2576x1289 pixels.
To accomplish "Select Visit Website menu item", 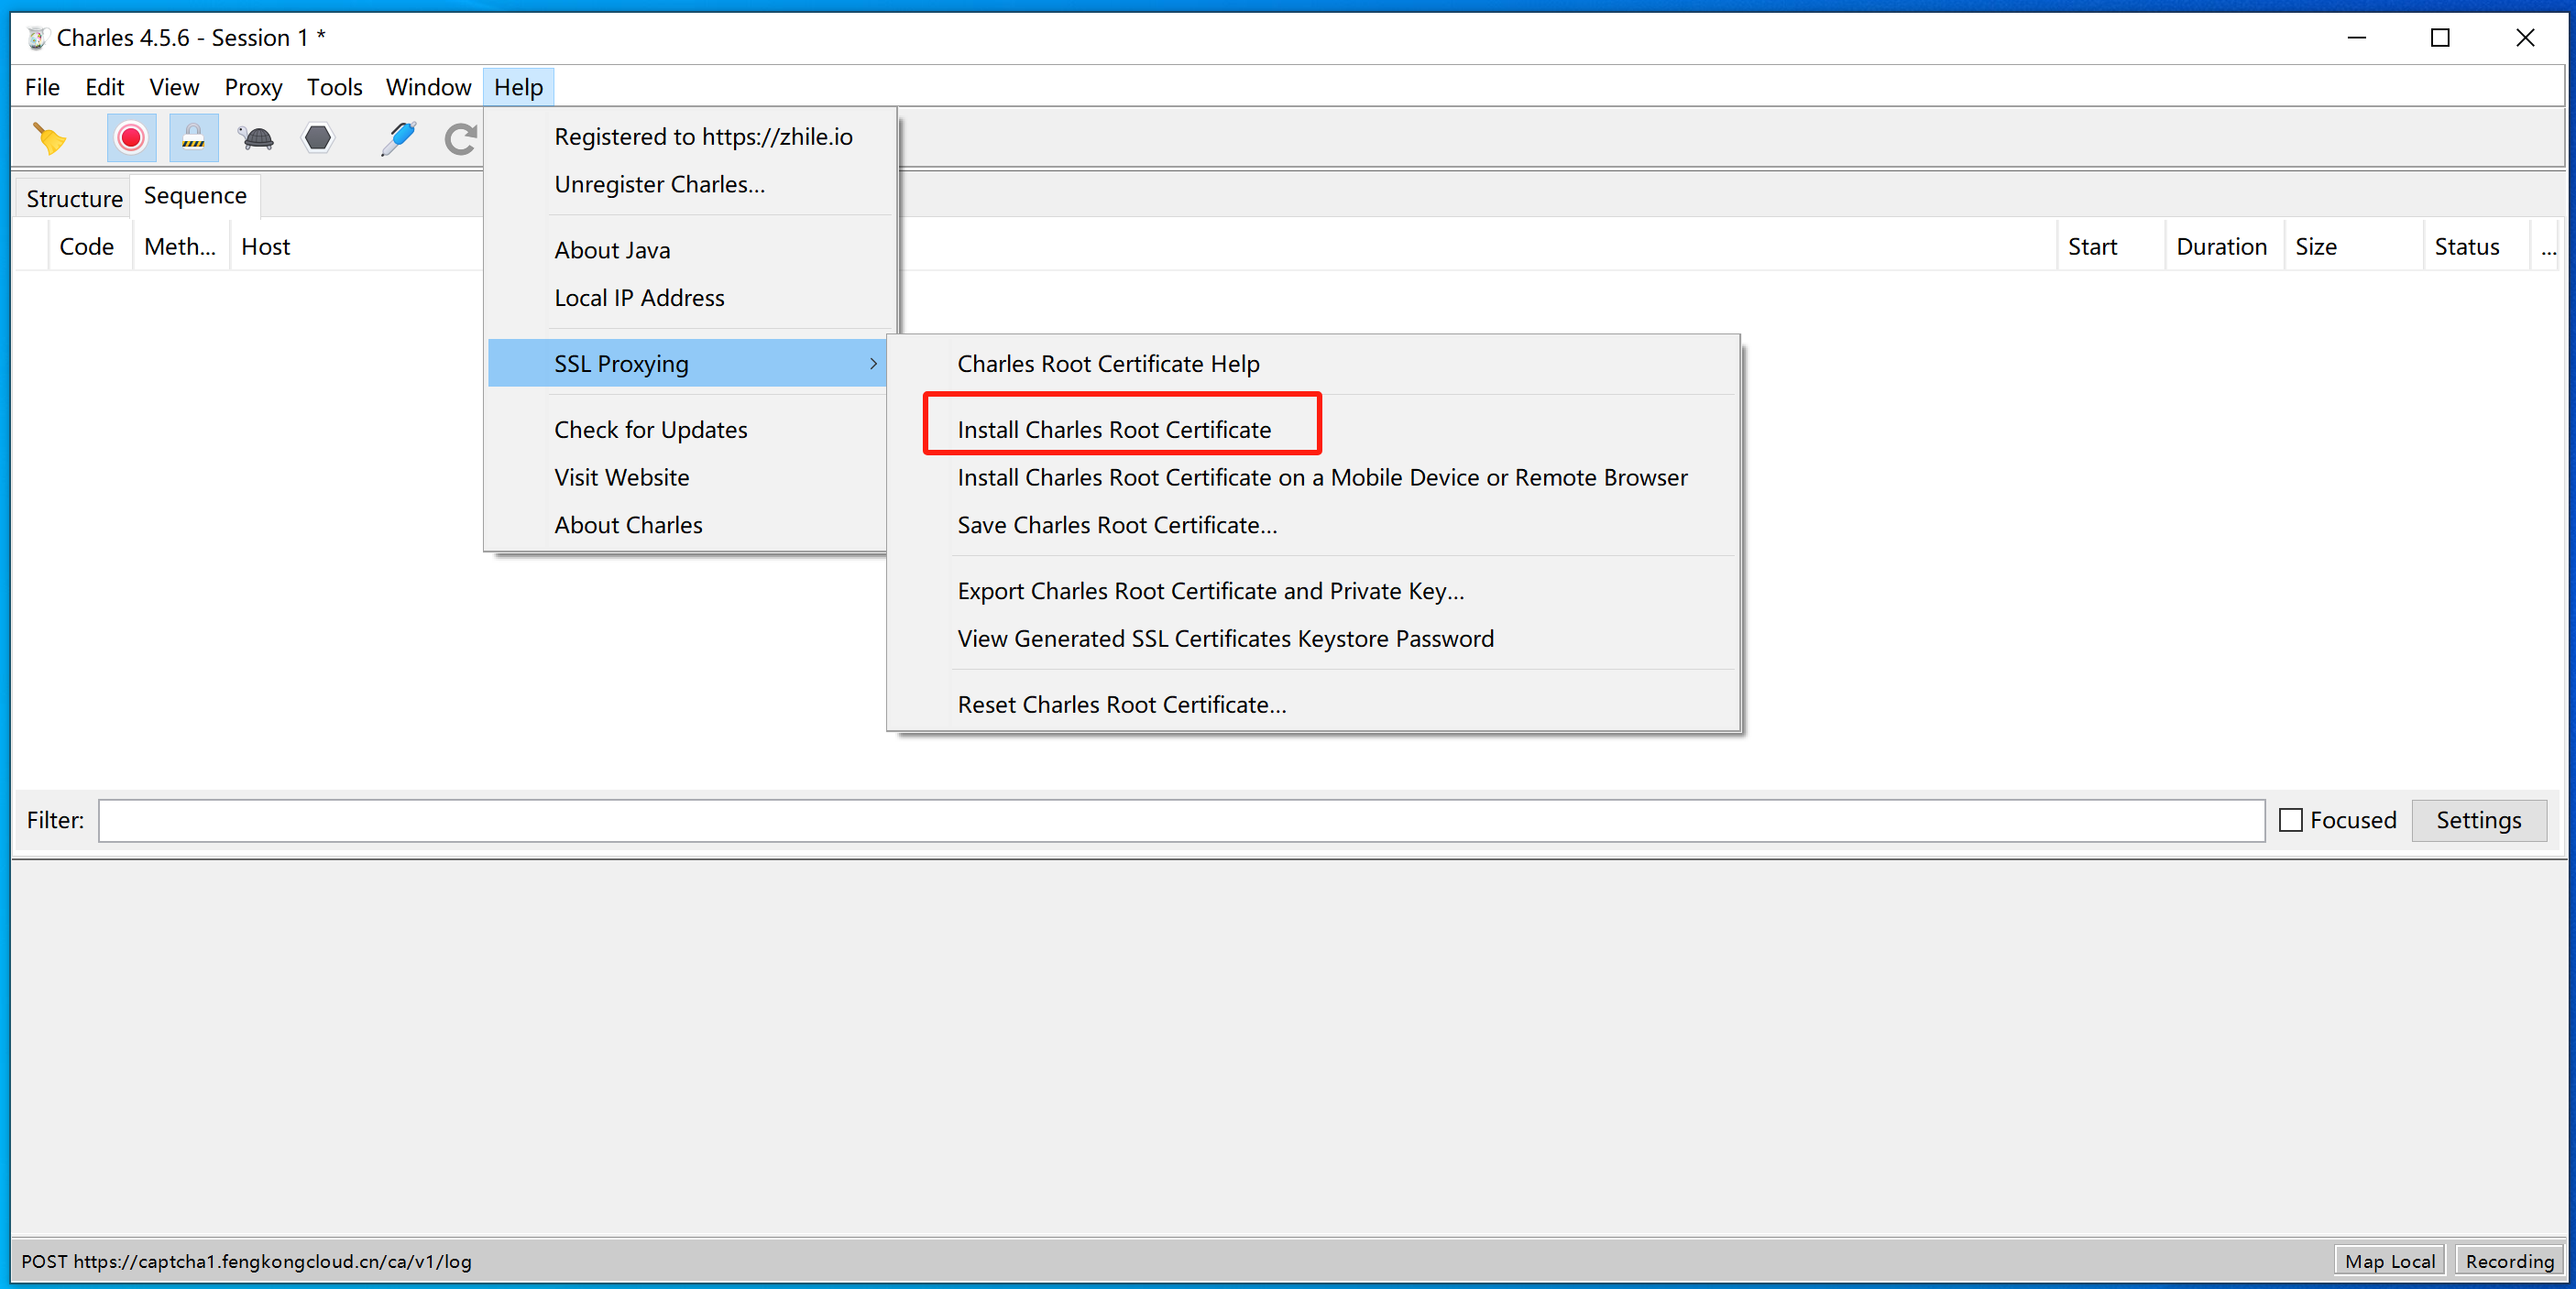I will coord(621,478).
